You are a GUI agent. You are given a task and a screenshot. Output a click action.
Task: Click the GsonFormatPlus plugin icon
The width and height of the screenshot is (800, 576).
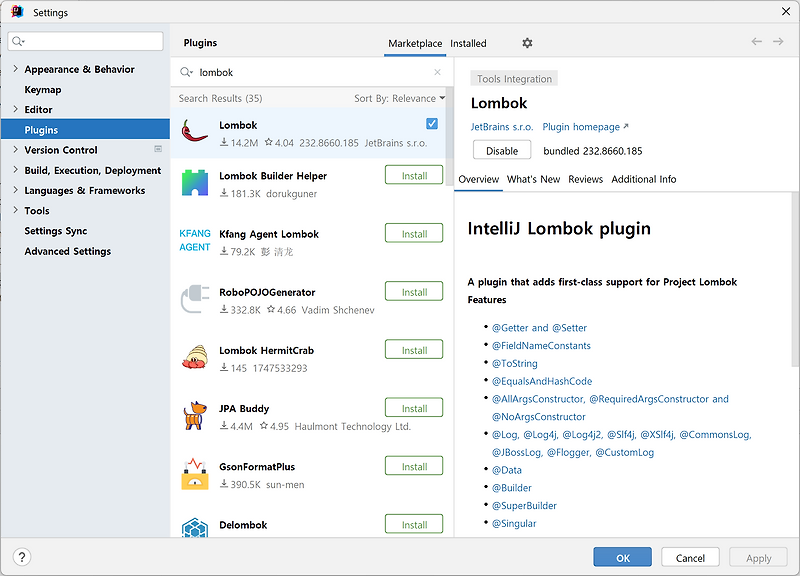194,472
